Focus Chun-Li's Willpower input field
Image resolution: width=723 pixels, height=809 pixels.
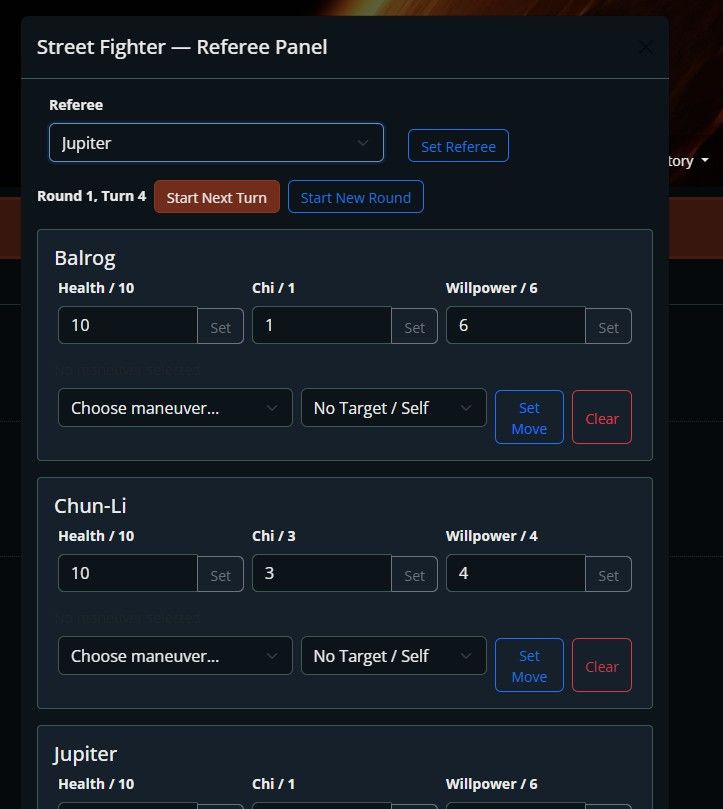point(516,573)
